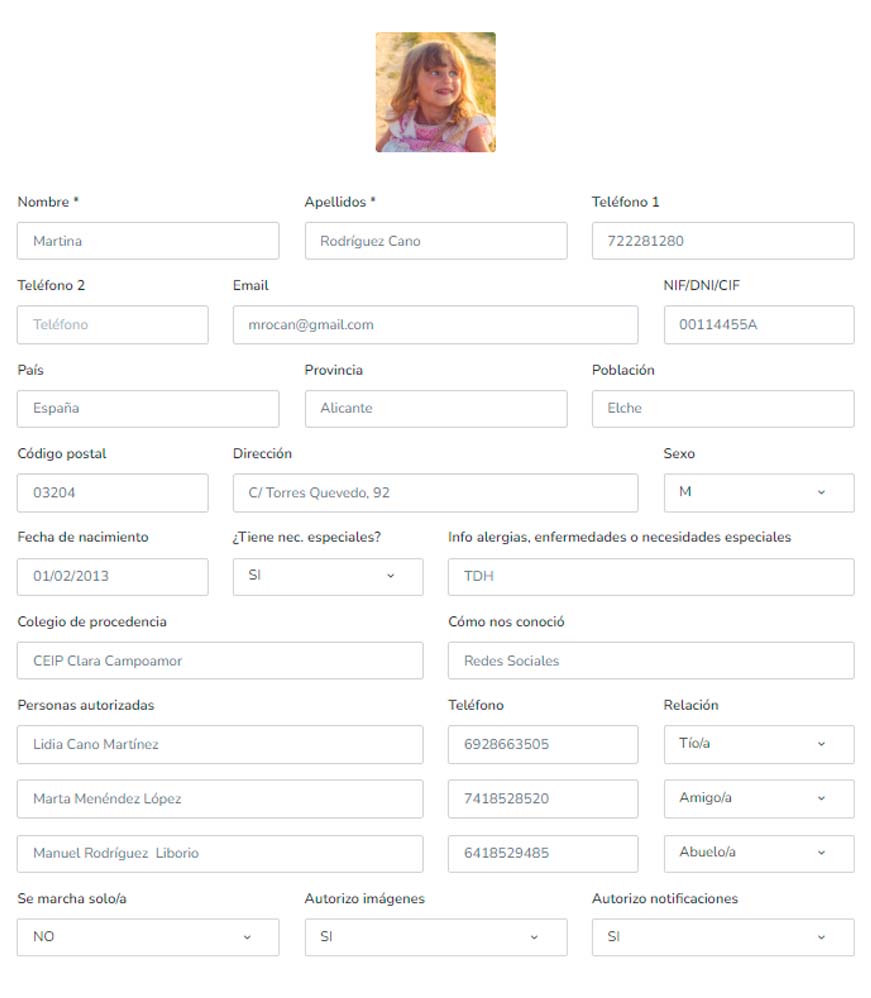Focus the Apellidos text field
The image size is (871, 998).
435,241
